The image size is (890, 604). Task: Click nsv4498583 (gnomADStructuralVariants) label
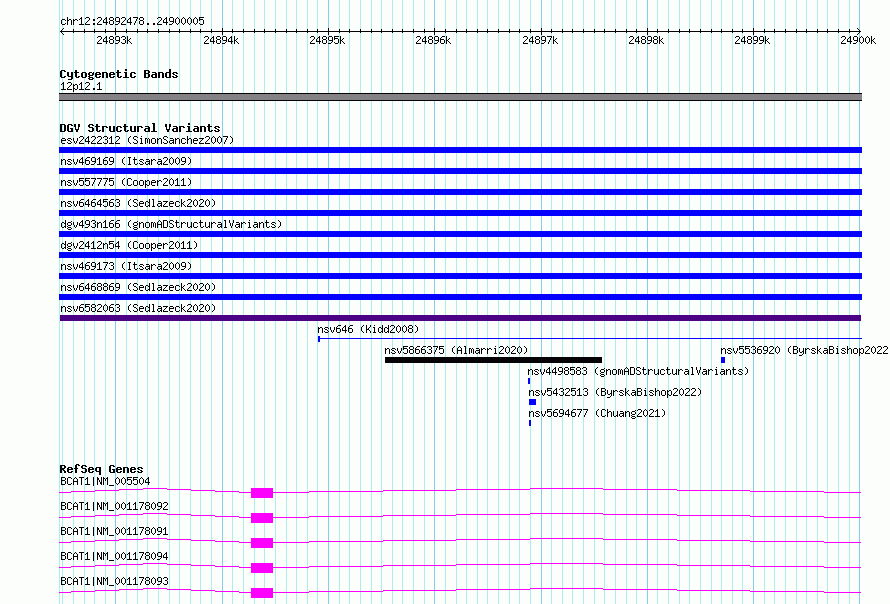tap(639, 371)
